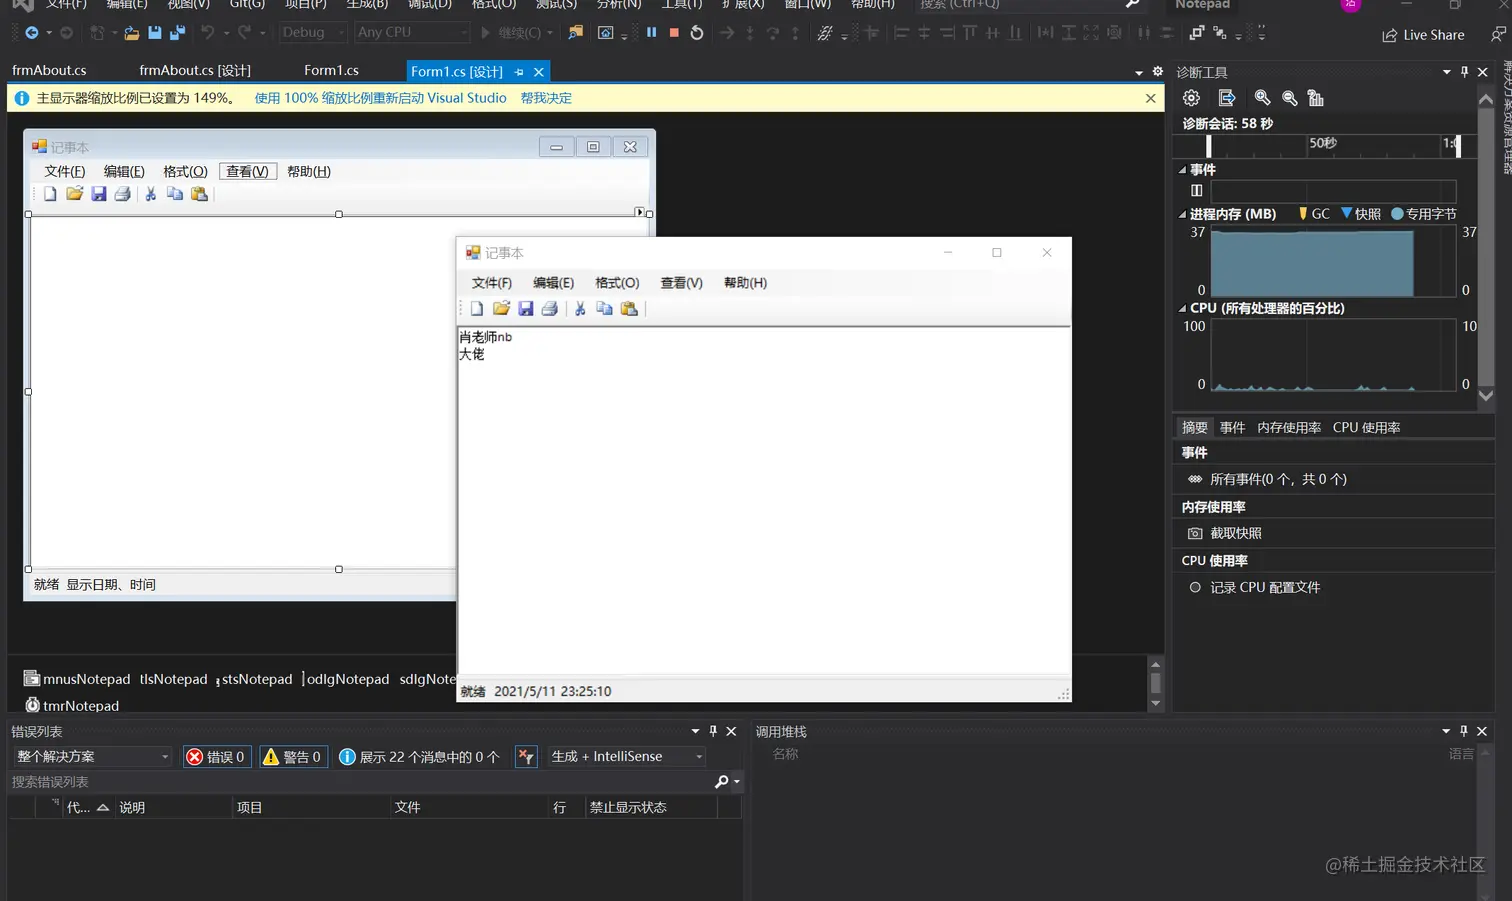Select the New icon in designer form toolbar
This screenshot has width=1512, height=901.
tap(50, 194)
